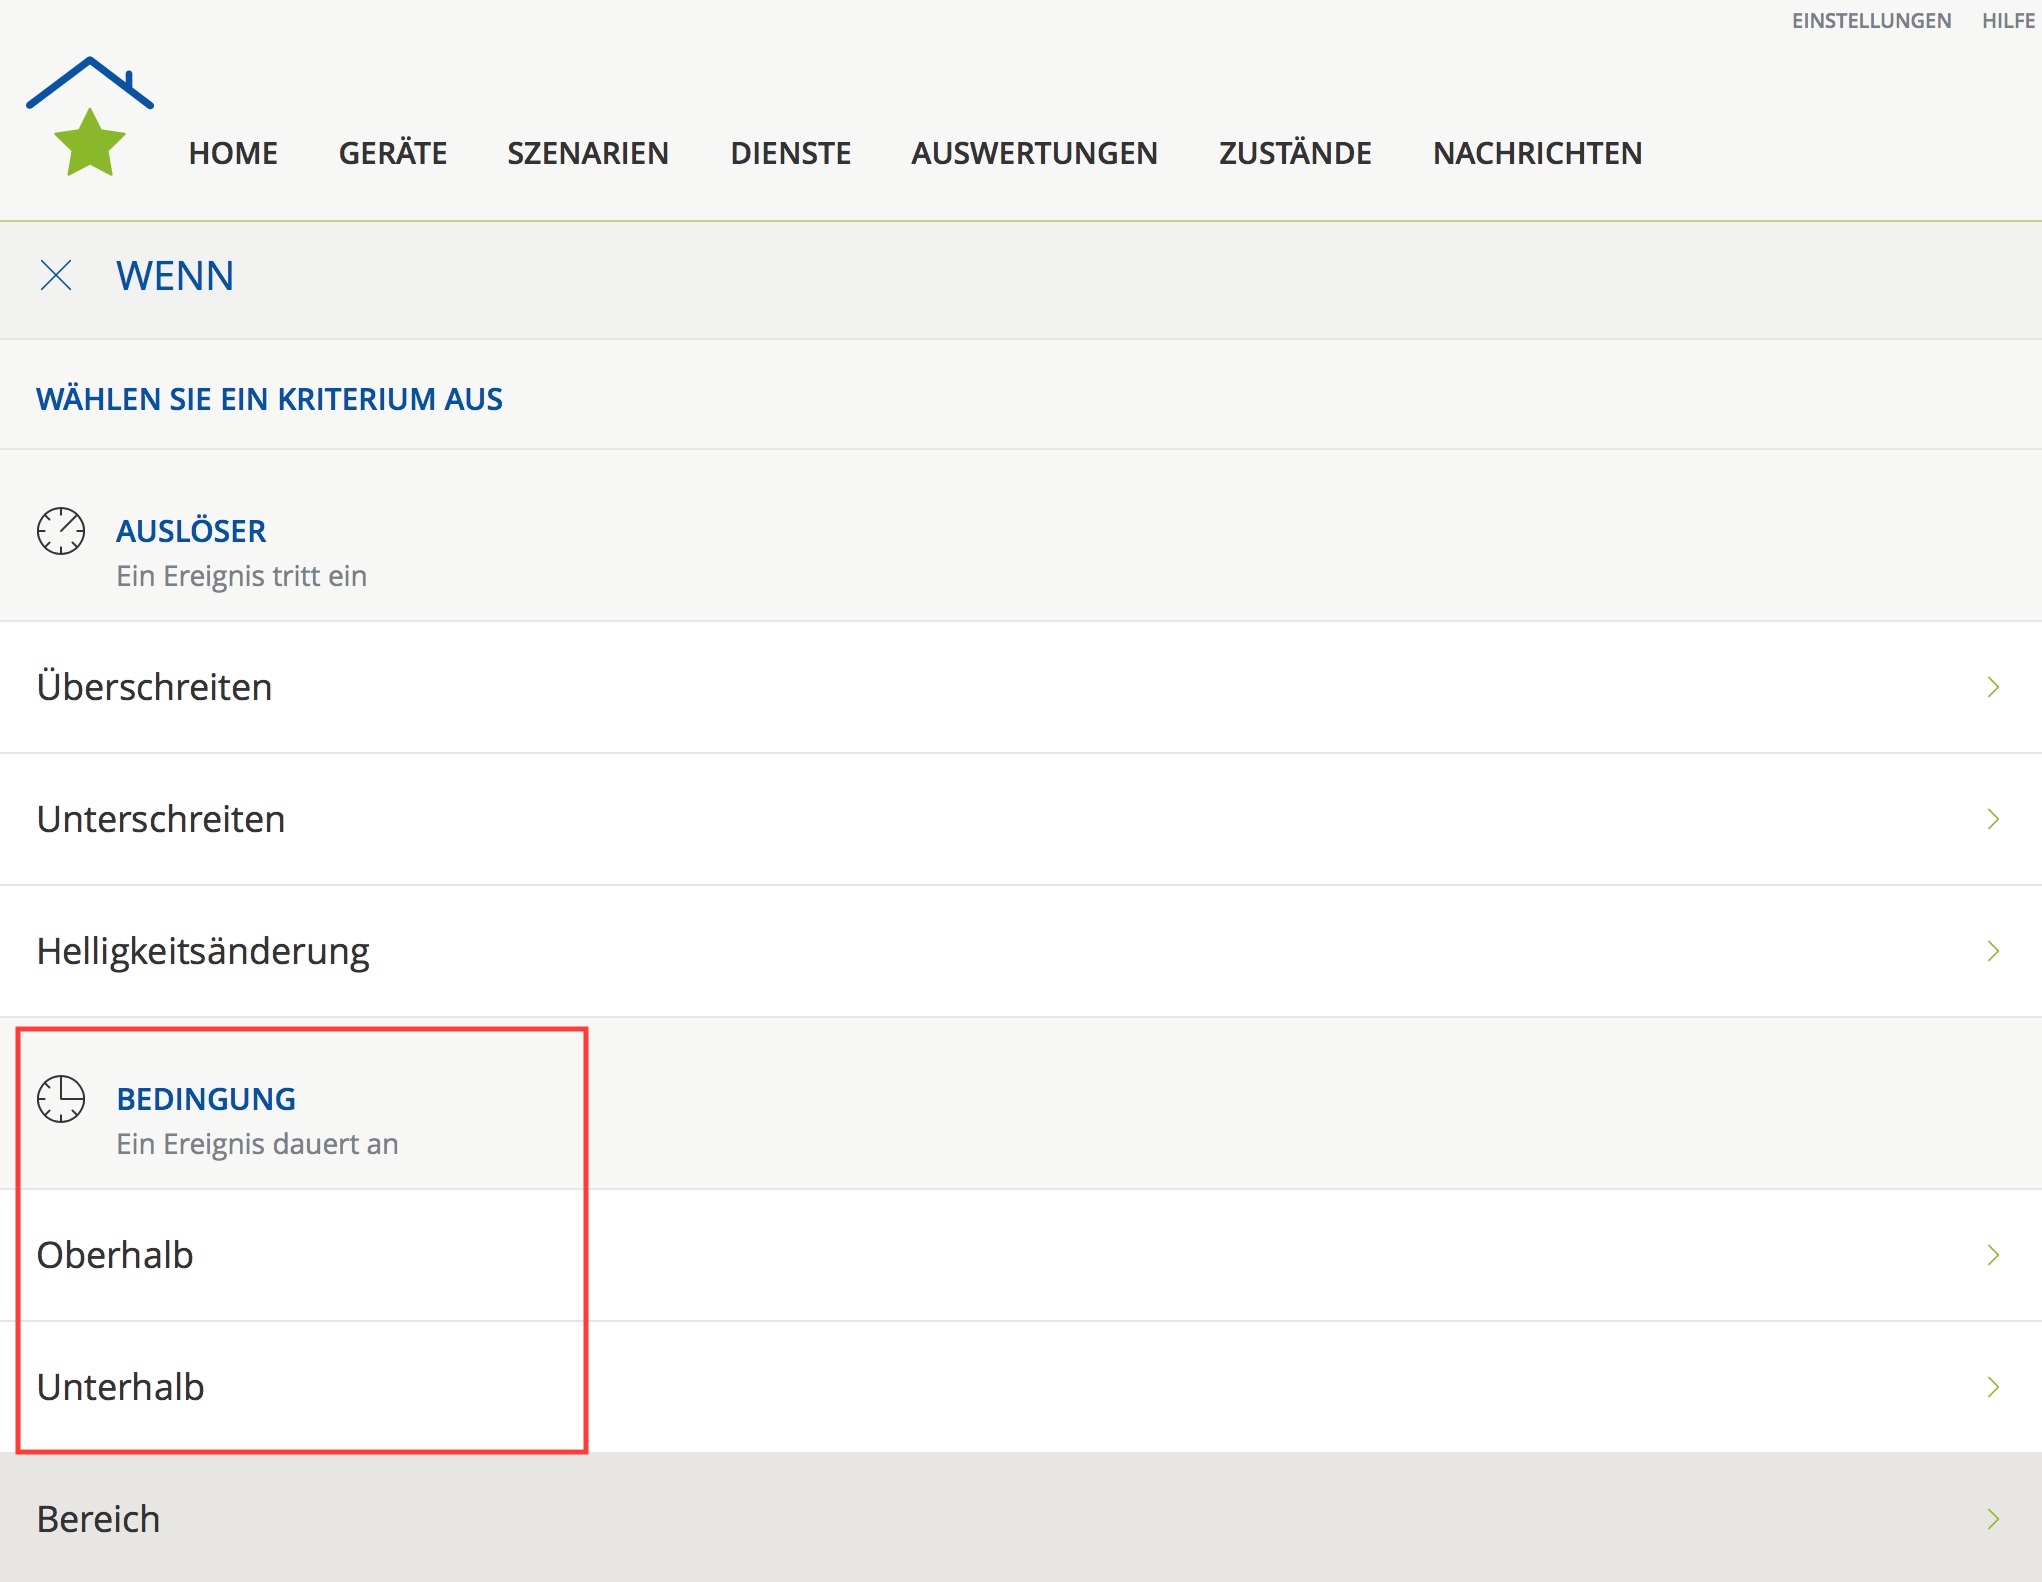Open the Auswertungen section
This screenshot has width=2042, height=1582.
1034,153
